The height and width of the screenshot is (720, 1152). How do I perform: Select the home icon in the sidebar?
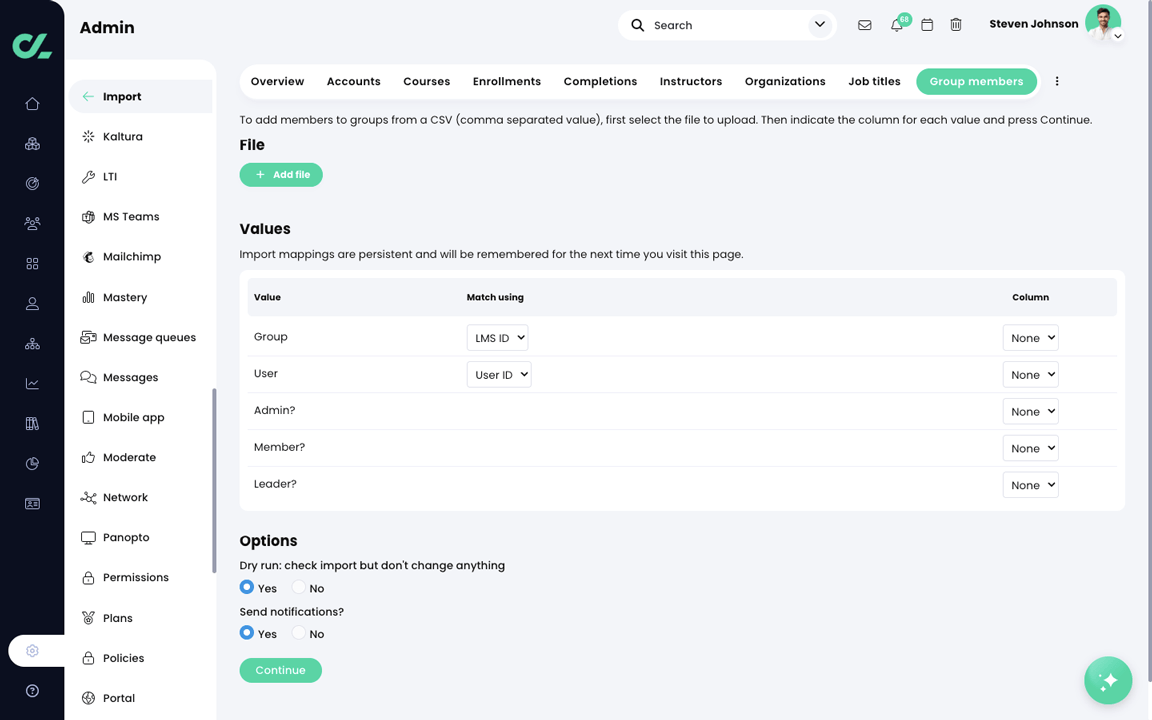coord(32,103)
